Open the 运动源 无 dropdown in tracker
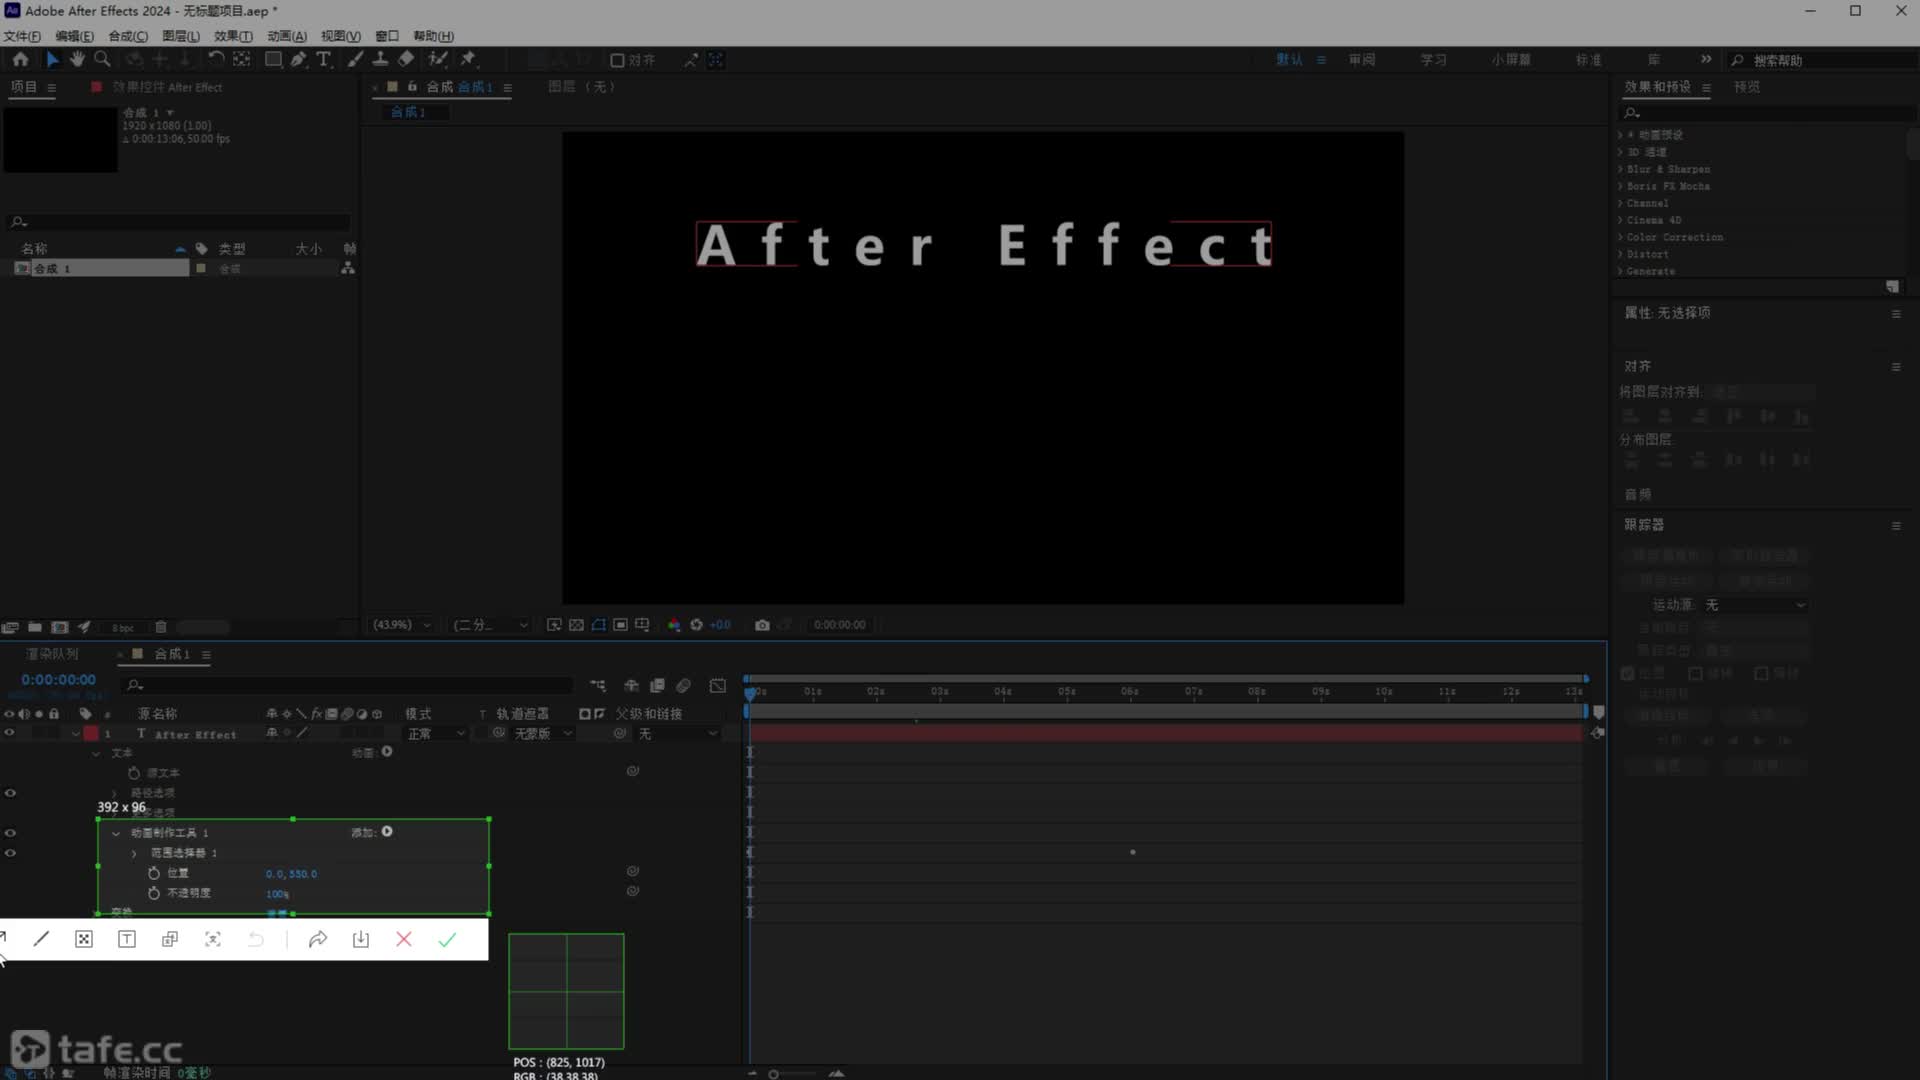1920x1080 pixels. [x=1756, y=605]
